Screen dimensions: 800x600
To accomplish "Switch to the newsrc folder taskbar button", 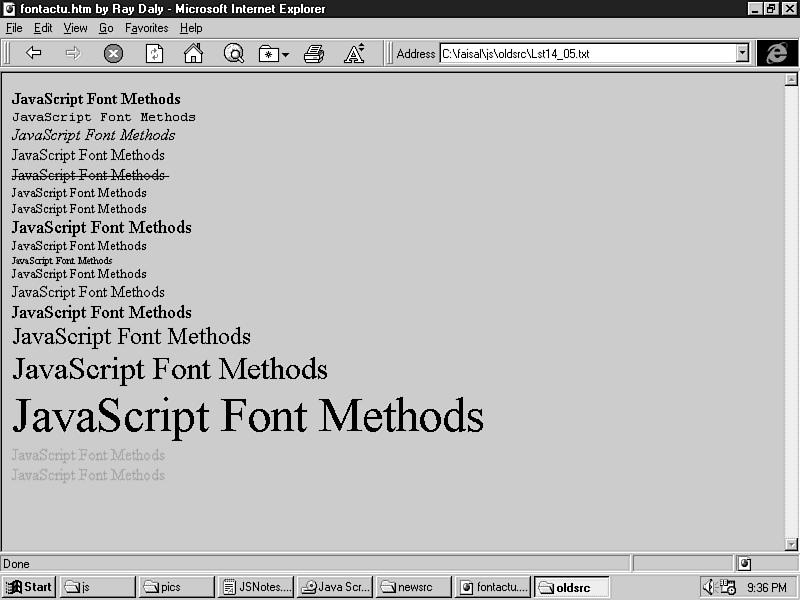I will [414, 587].
